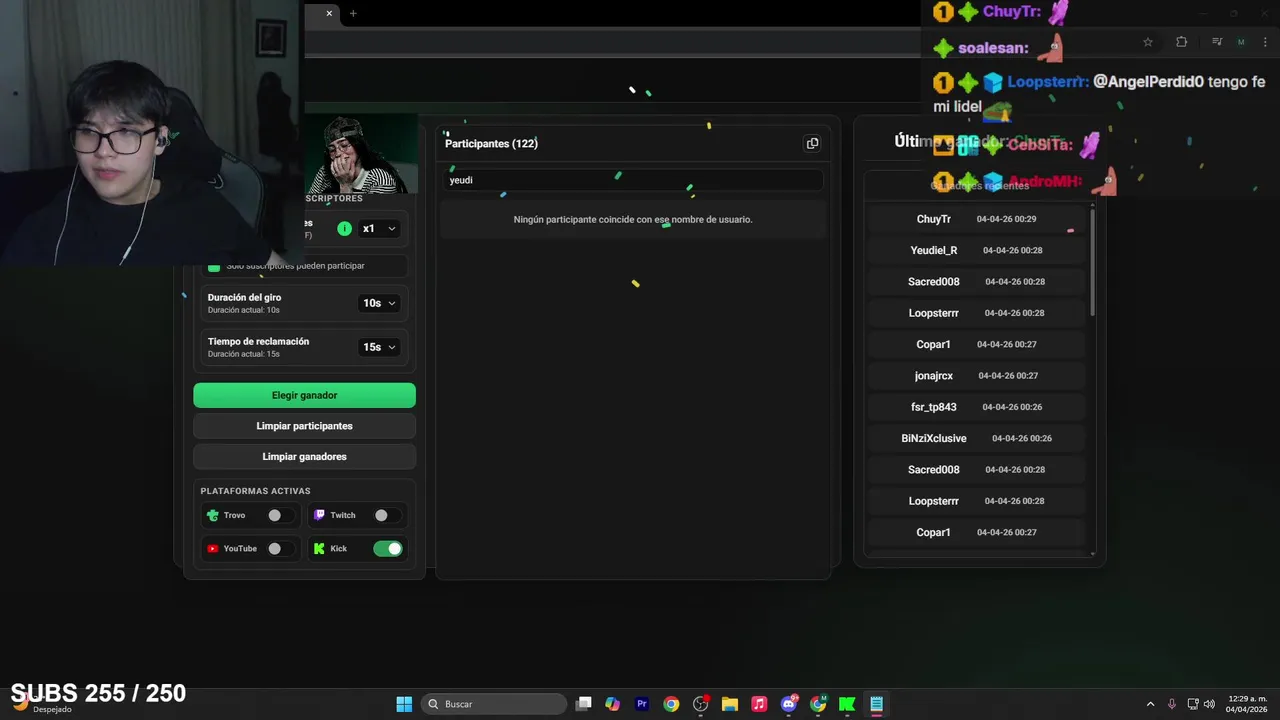Open the browser media control icon
The width and height of the screenshot is (1280, 720).
tap(1217, 42)
